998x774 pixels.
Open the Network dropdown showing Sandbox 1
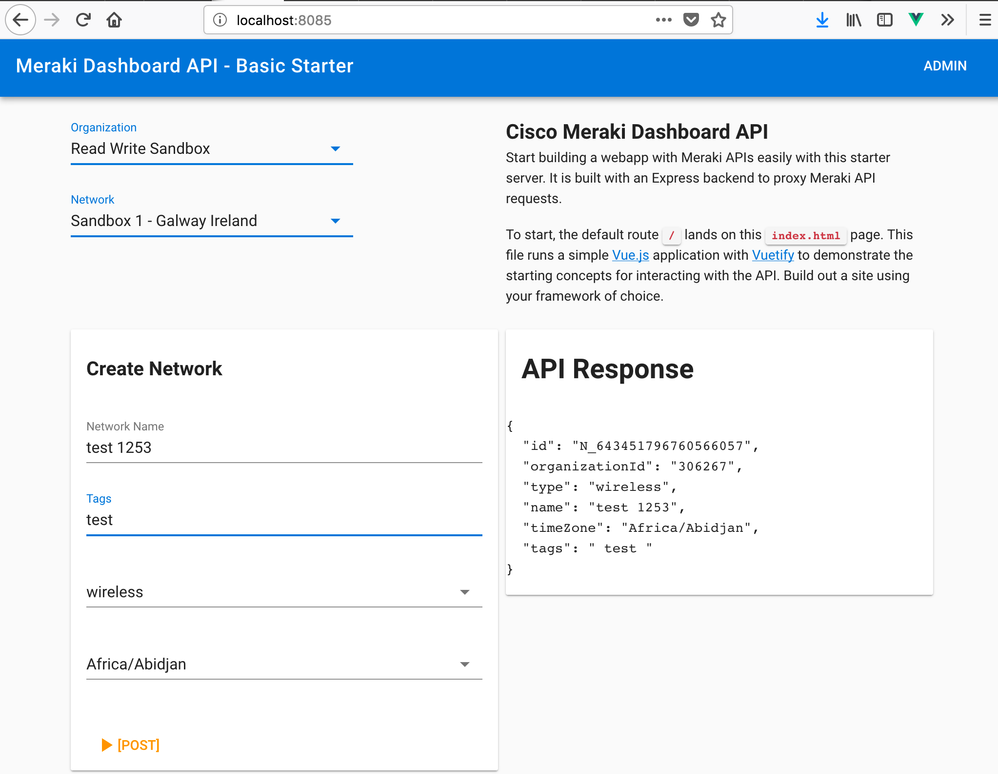pyautogui.click(x=334, y=221)
